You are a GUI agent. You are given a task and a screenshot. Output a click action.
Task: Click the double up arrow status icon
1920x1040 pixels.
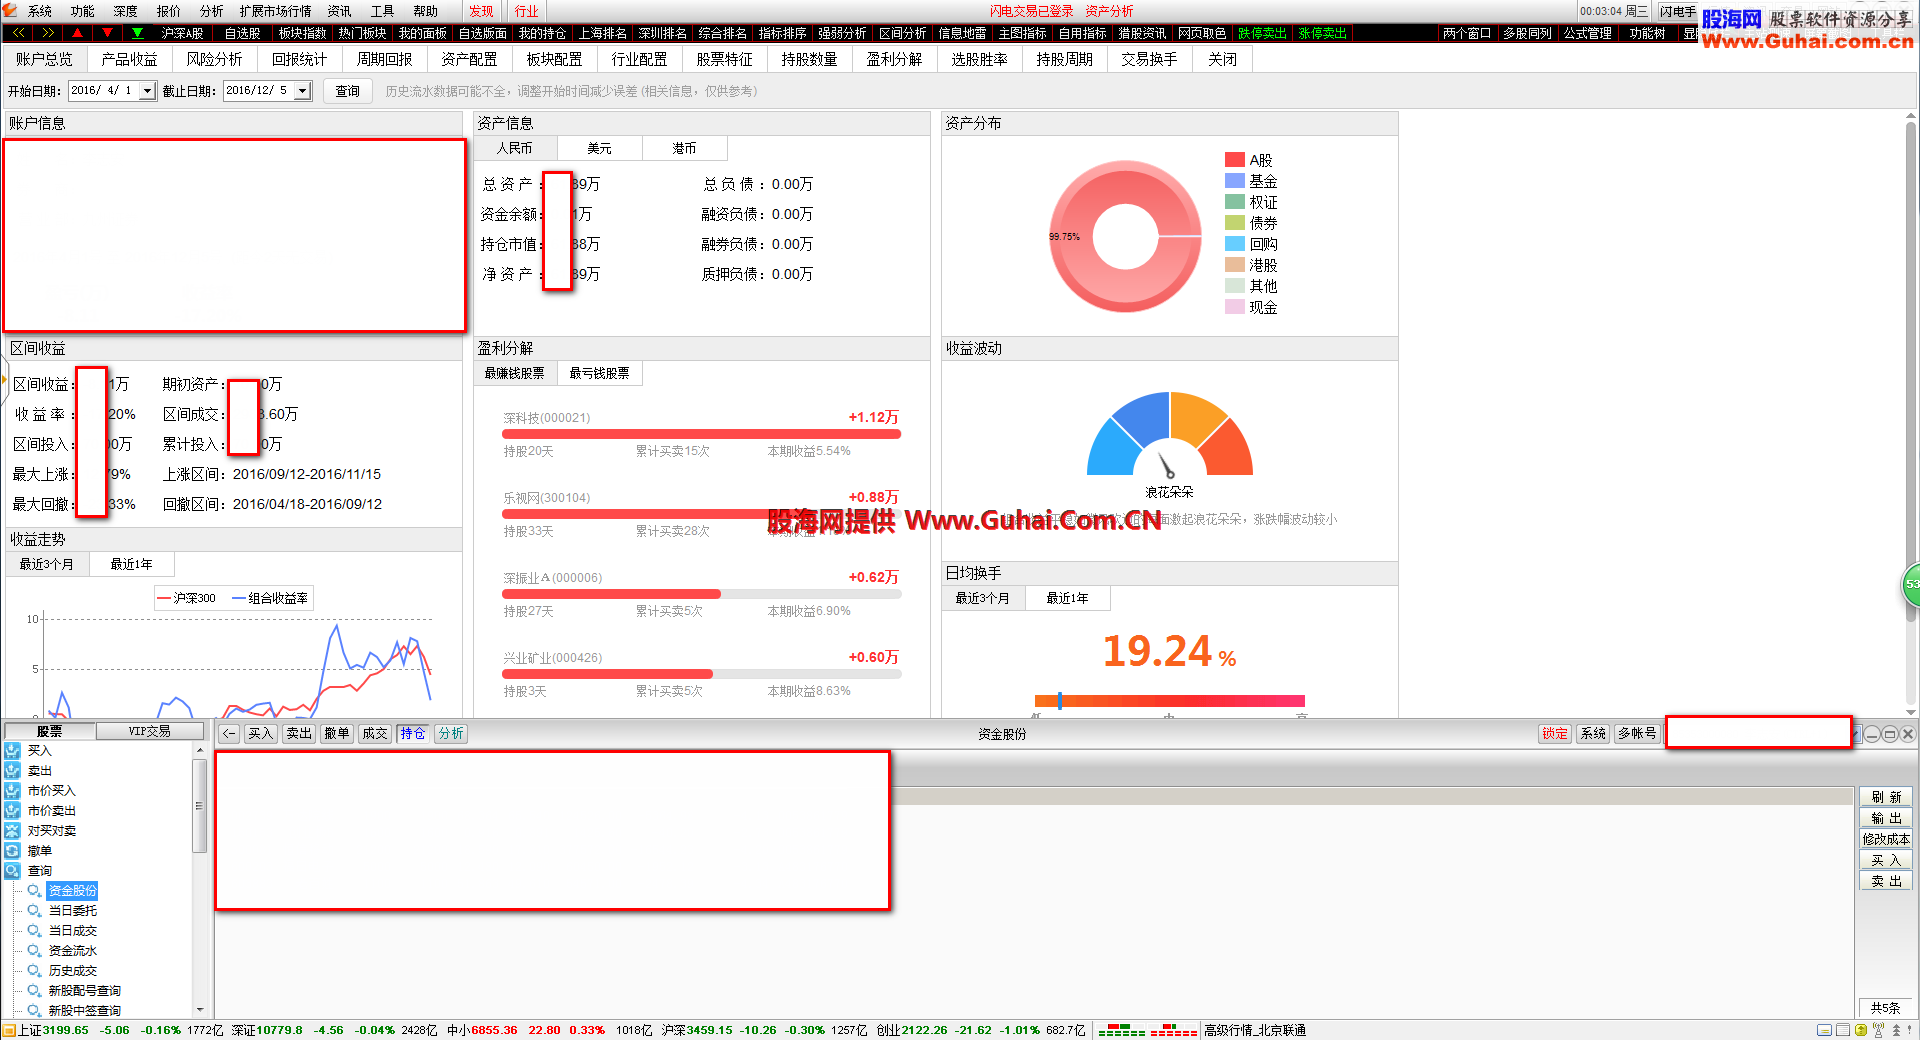[x=1896, y=1030]
